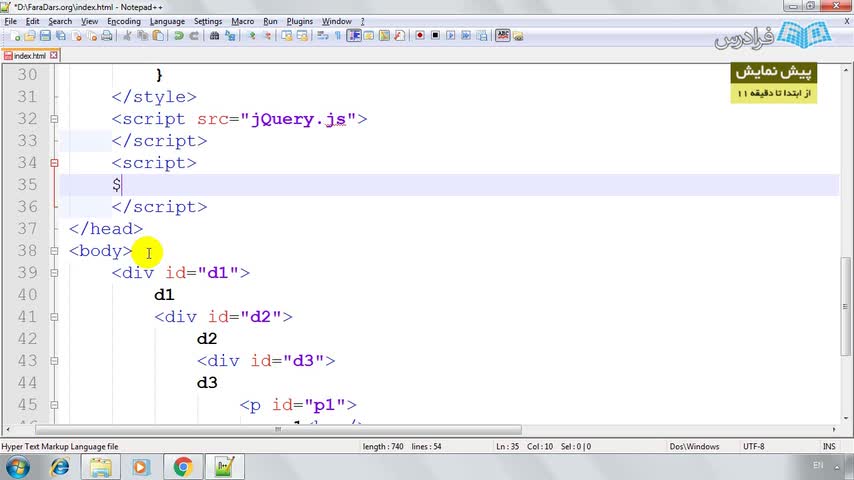This screenshot has height=480, width=854.
Task: Click the scroll right arrow of horizontal scrollbar
Action: coord(834,429)
